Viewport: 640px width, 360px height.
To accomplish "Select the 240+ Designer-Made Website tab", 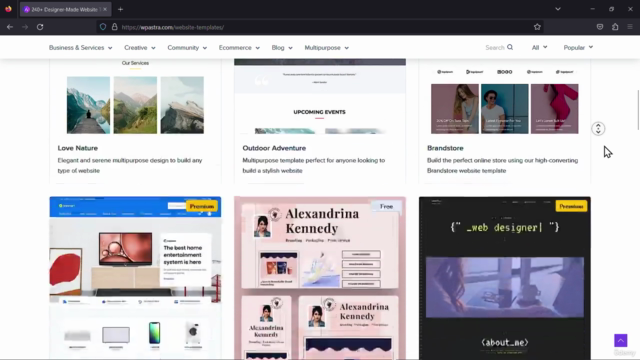I will click(64, 9).
